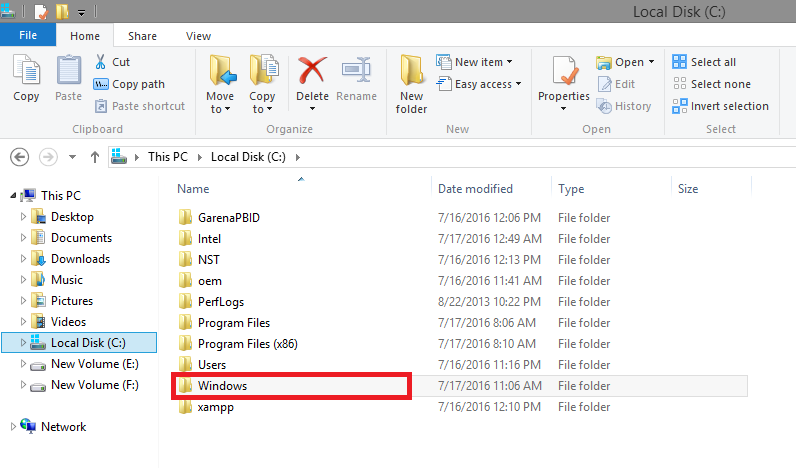Click the red Delete X icon

(312, 70)
